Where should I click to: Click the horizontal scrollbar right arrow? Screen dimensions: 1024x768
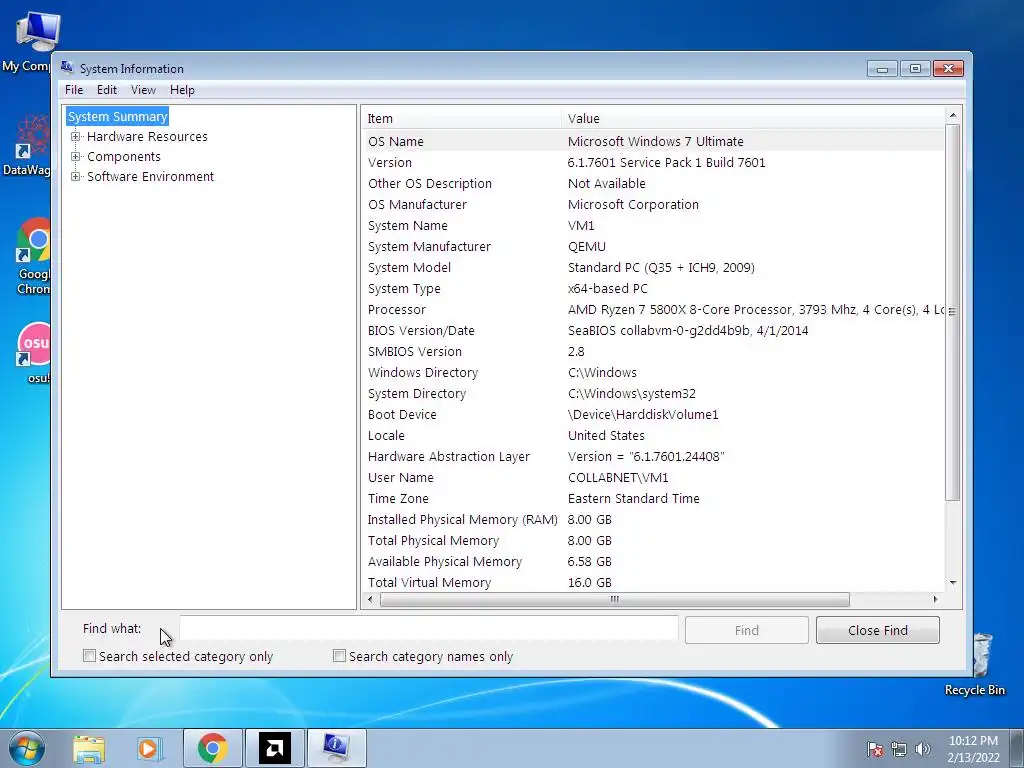[x=935, y=599]
